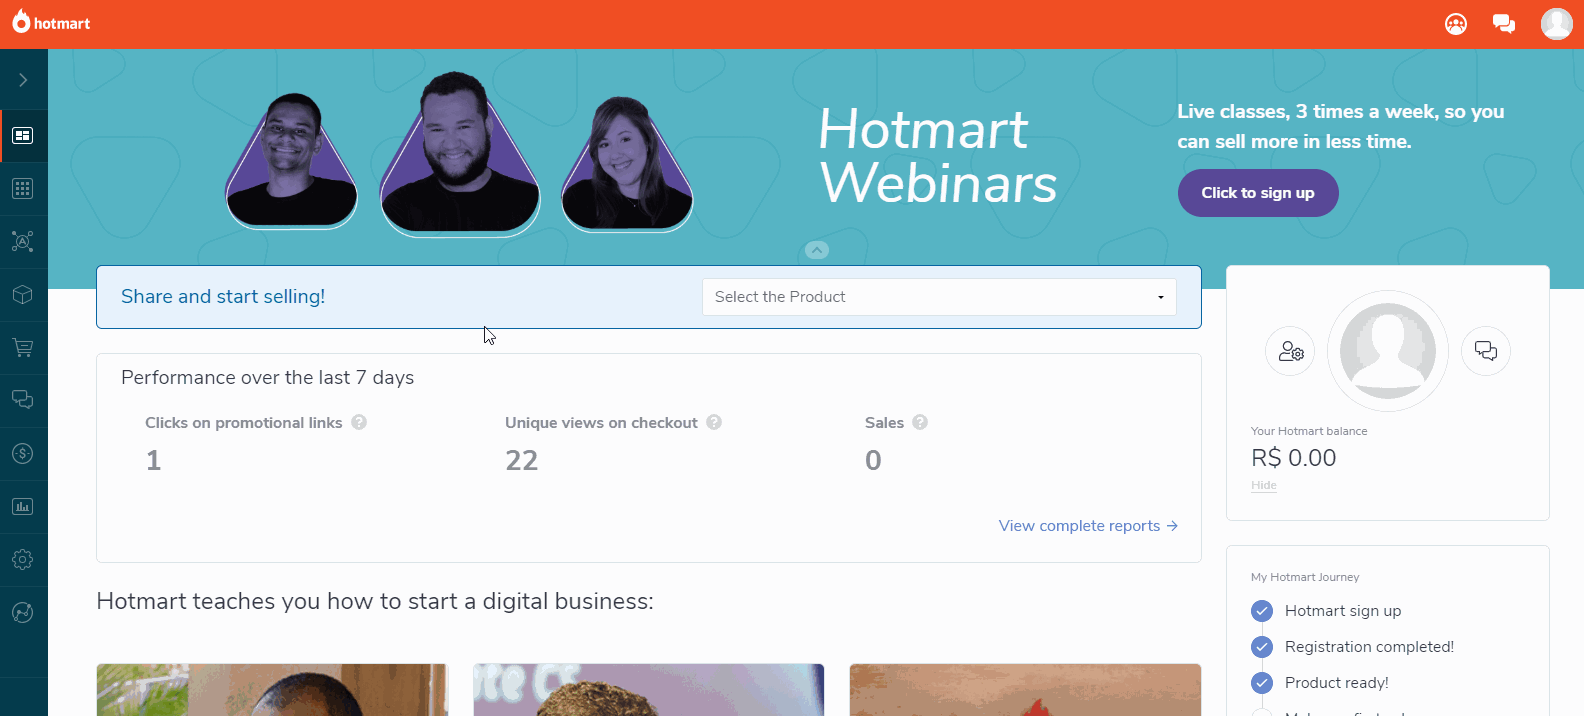Viewport: 1584px width, 716px height.
Task: Click the 'Product ready!' journey checkmark
Action: point(1262,683)
